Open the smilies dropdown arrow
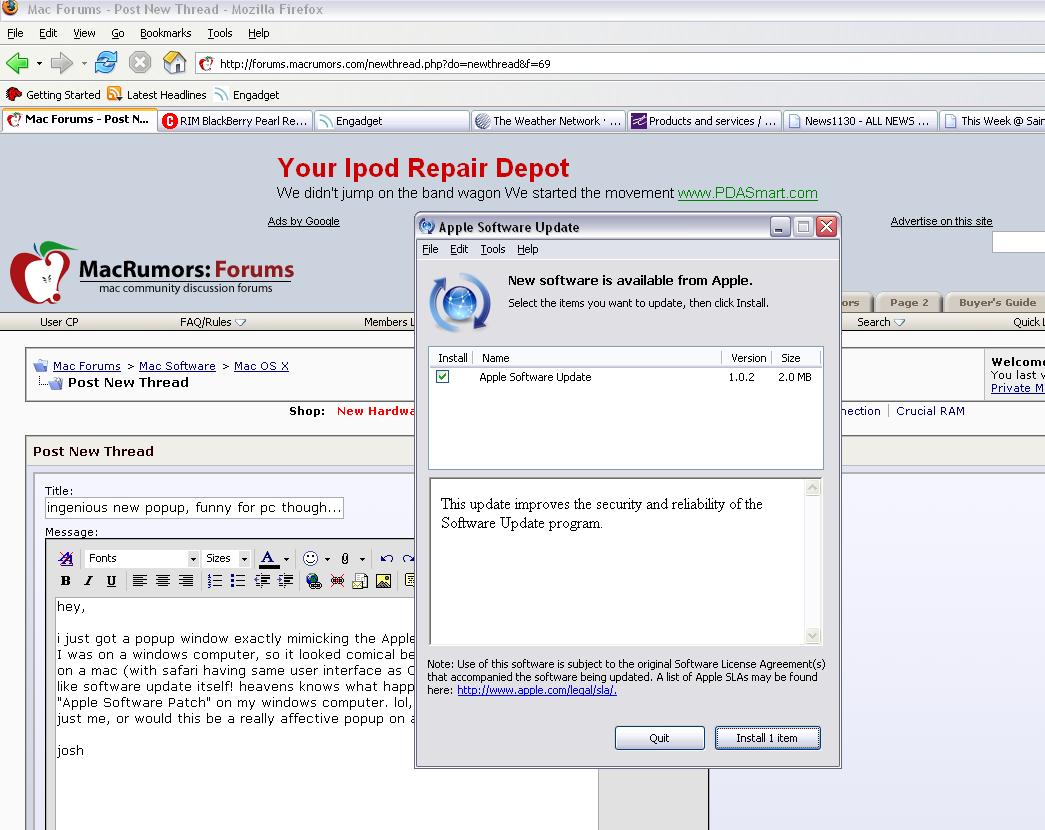 (327, 559)
